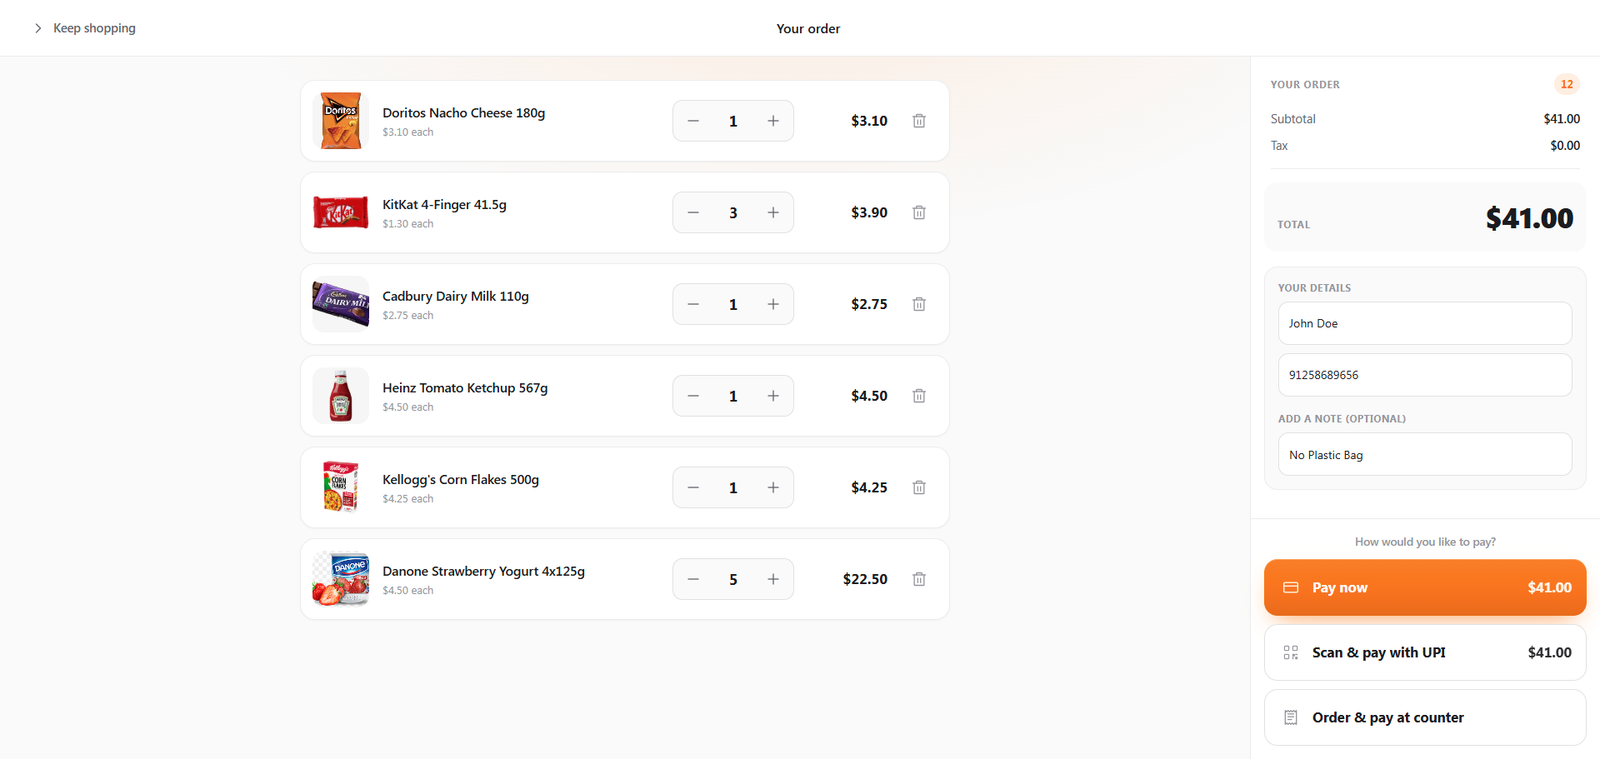Increase Kellogg's Corn Flakes quantity

[773, 488]
